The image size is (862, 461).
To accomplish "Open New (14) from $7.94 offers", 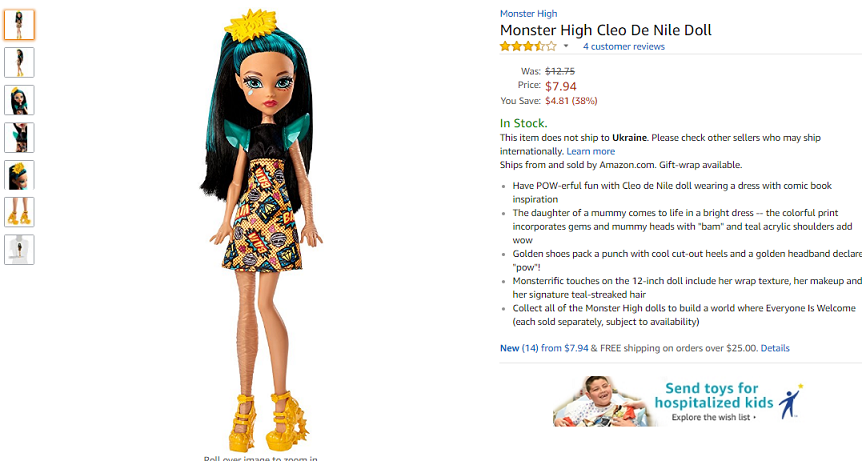I will point(544,348).
